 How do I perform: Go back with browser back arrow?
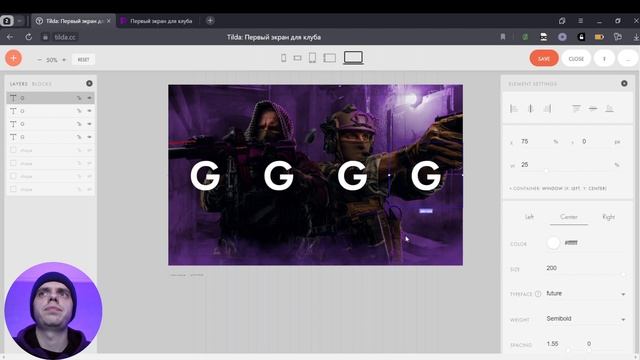click(10, 37)
